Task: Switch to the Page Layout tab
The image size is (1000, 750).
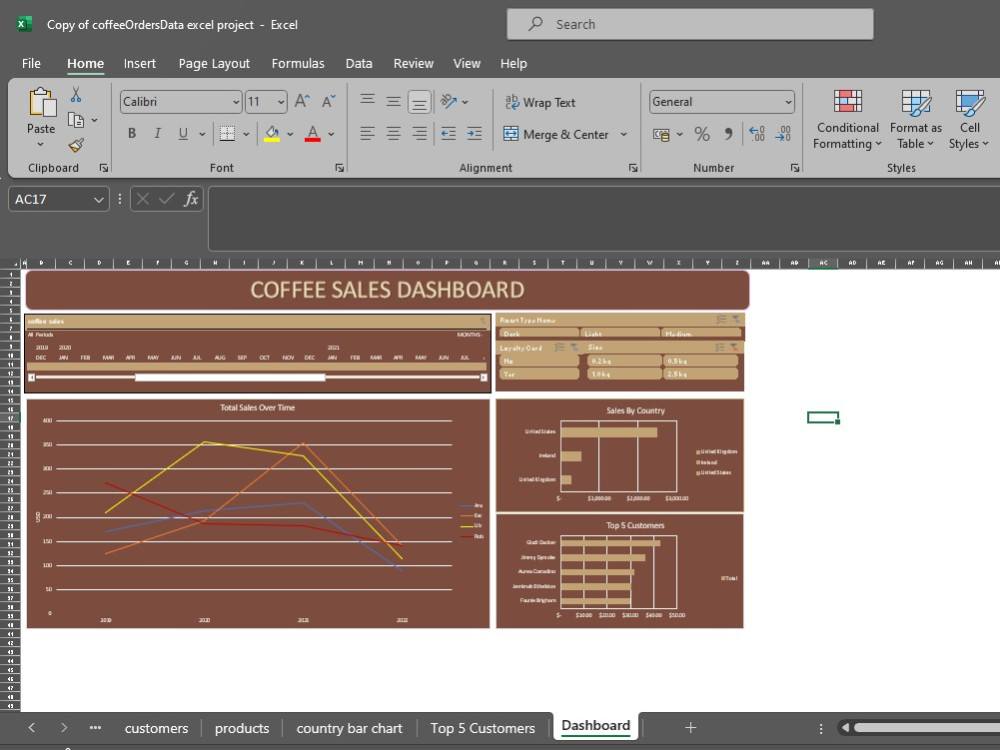Action: (214, 64)
